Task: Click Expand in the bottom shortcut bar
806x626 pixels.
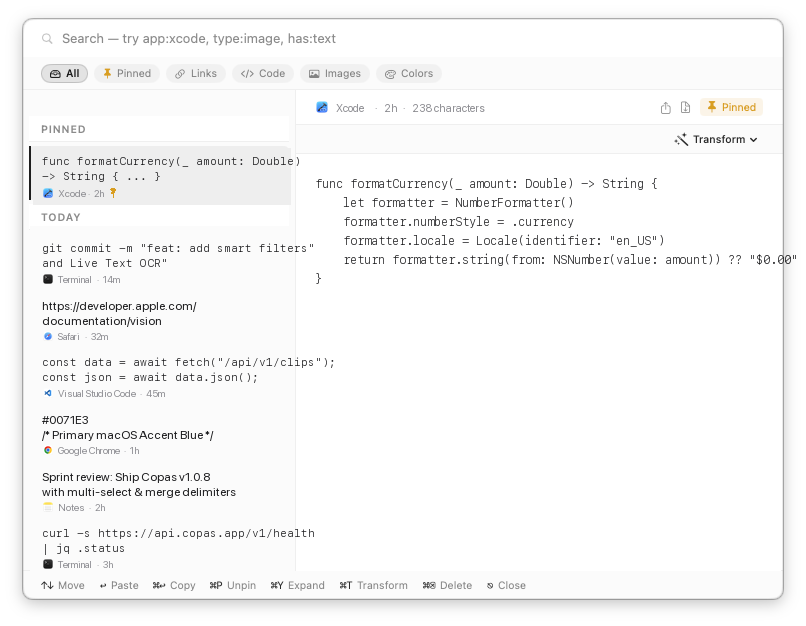Action: [298, 585]
